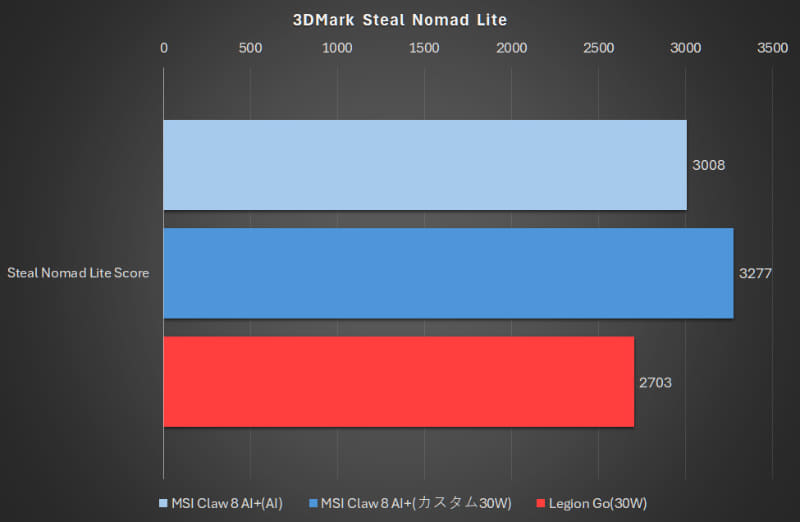Click axis tick label 1000
The width and height of the screenshot is (800, 522).
337,48
